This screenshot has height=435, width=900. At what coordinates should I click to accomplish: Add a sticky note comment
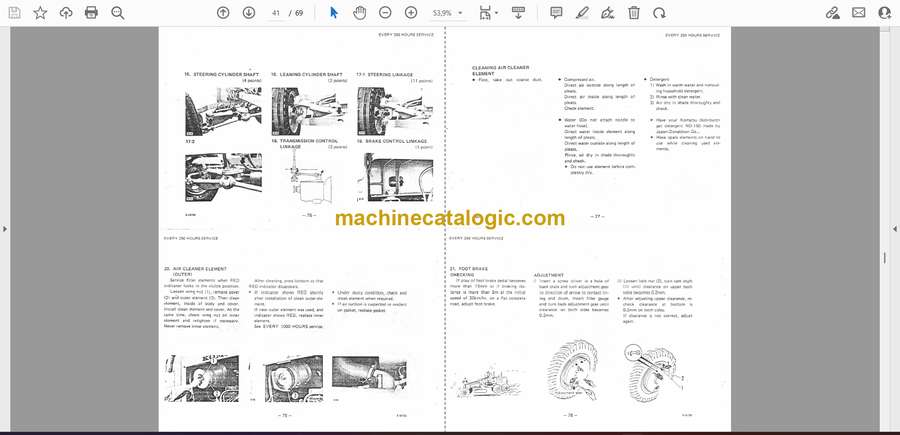[x=556, y=13]
